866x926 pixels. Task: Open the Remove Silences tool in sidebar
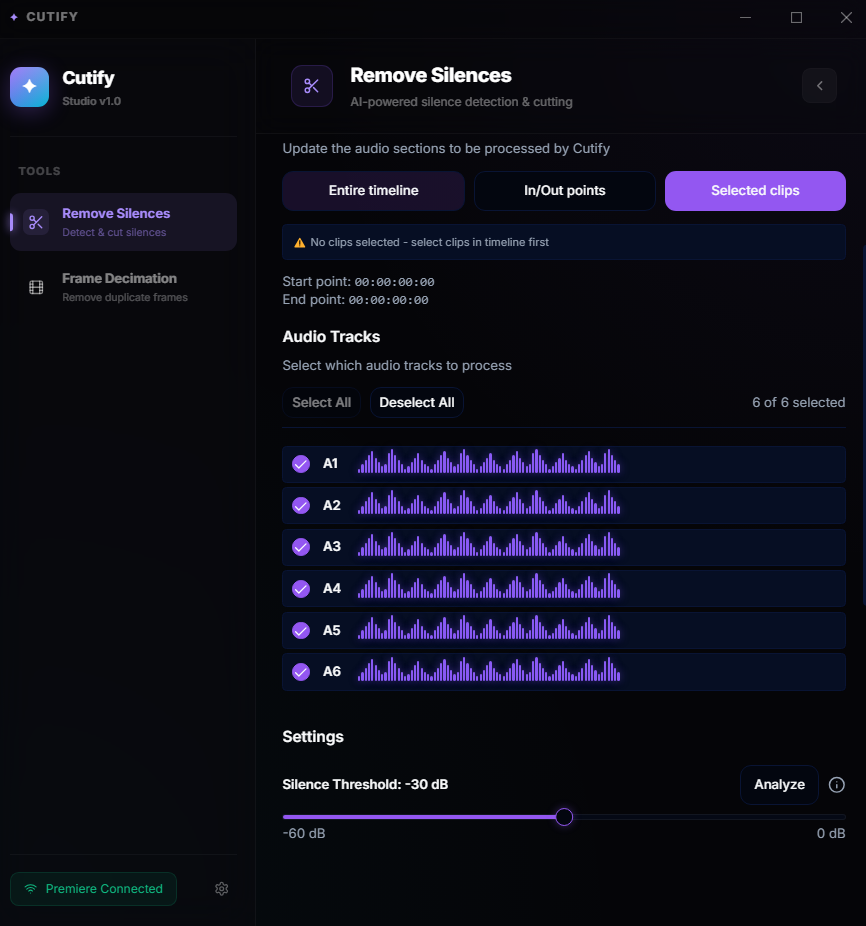pos(123,222)
